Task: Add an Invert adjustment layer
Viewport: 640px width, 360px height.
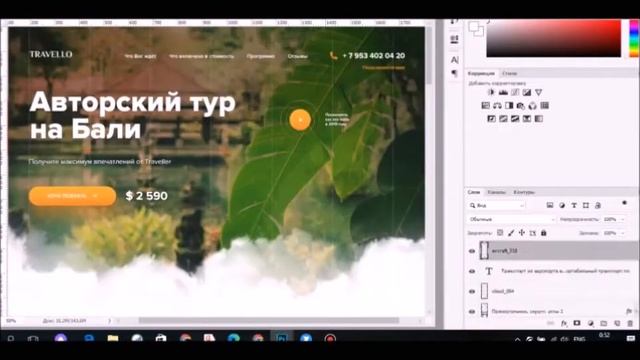Action: 491,119
